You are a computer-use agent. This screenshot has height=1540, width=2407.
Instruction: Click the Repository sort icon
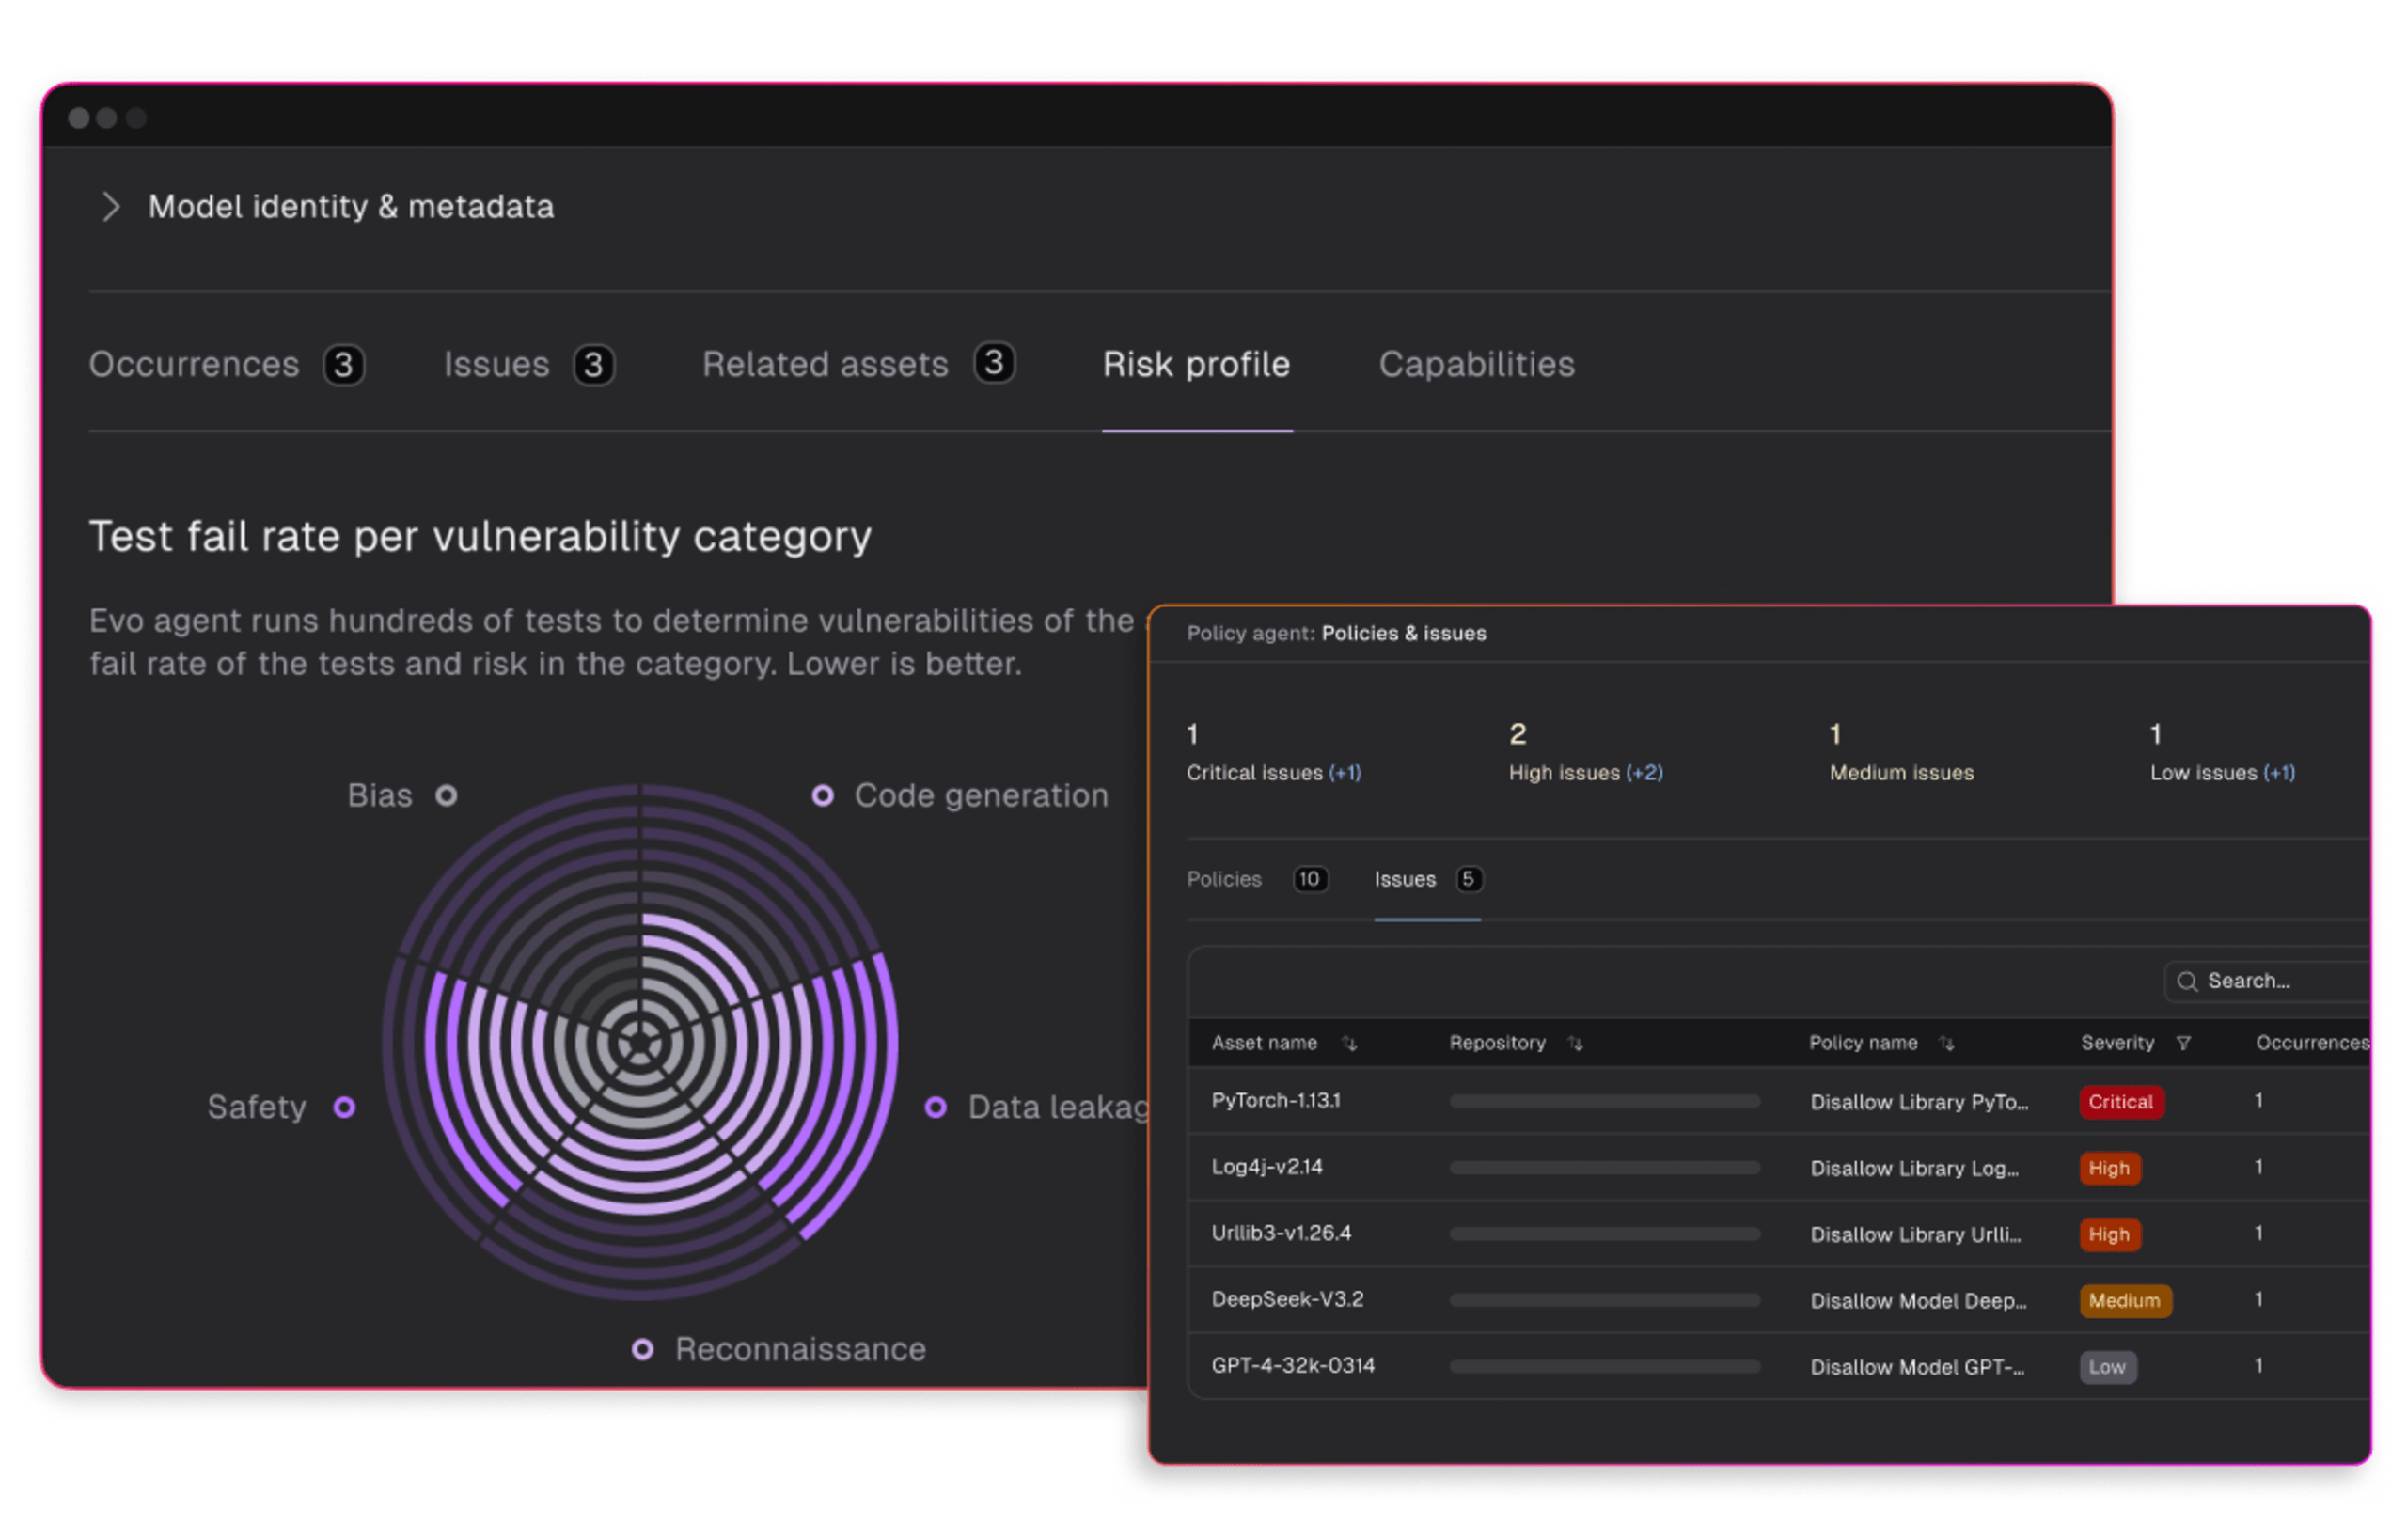(x=1575, y=1043)
